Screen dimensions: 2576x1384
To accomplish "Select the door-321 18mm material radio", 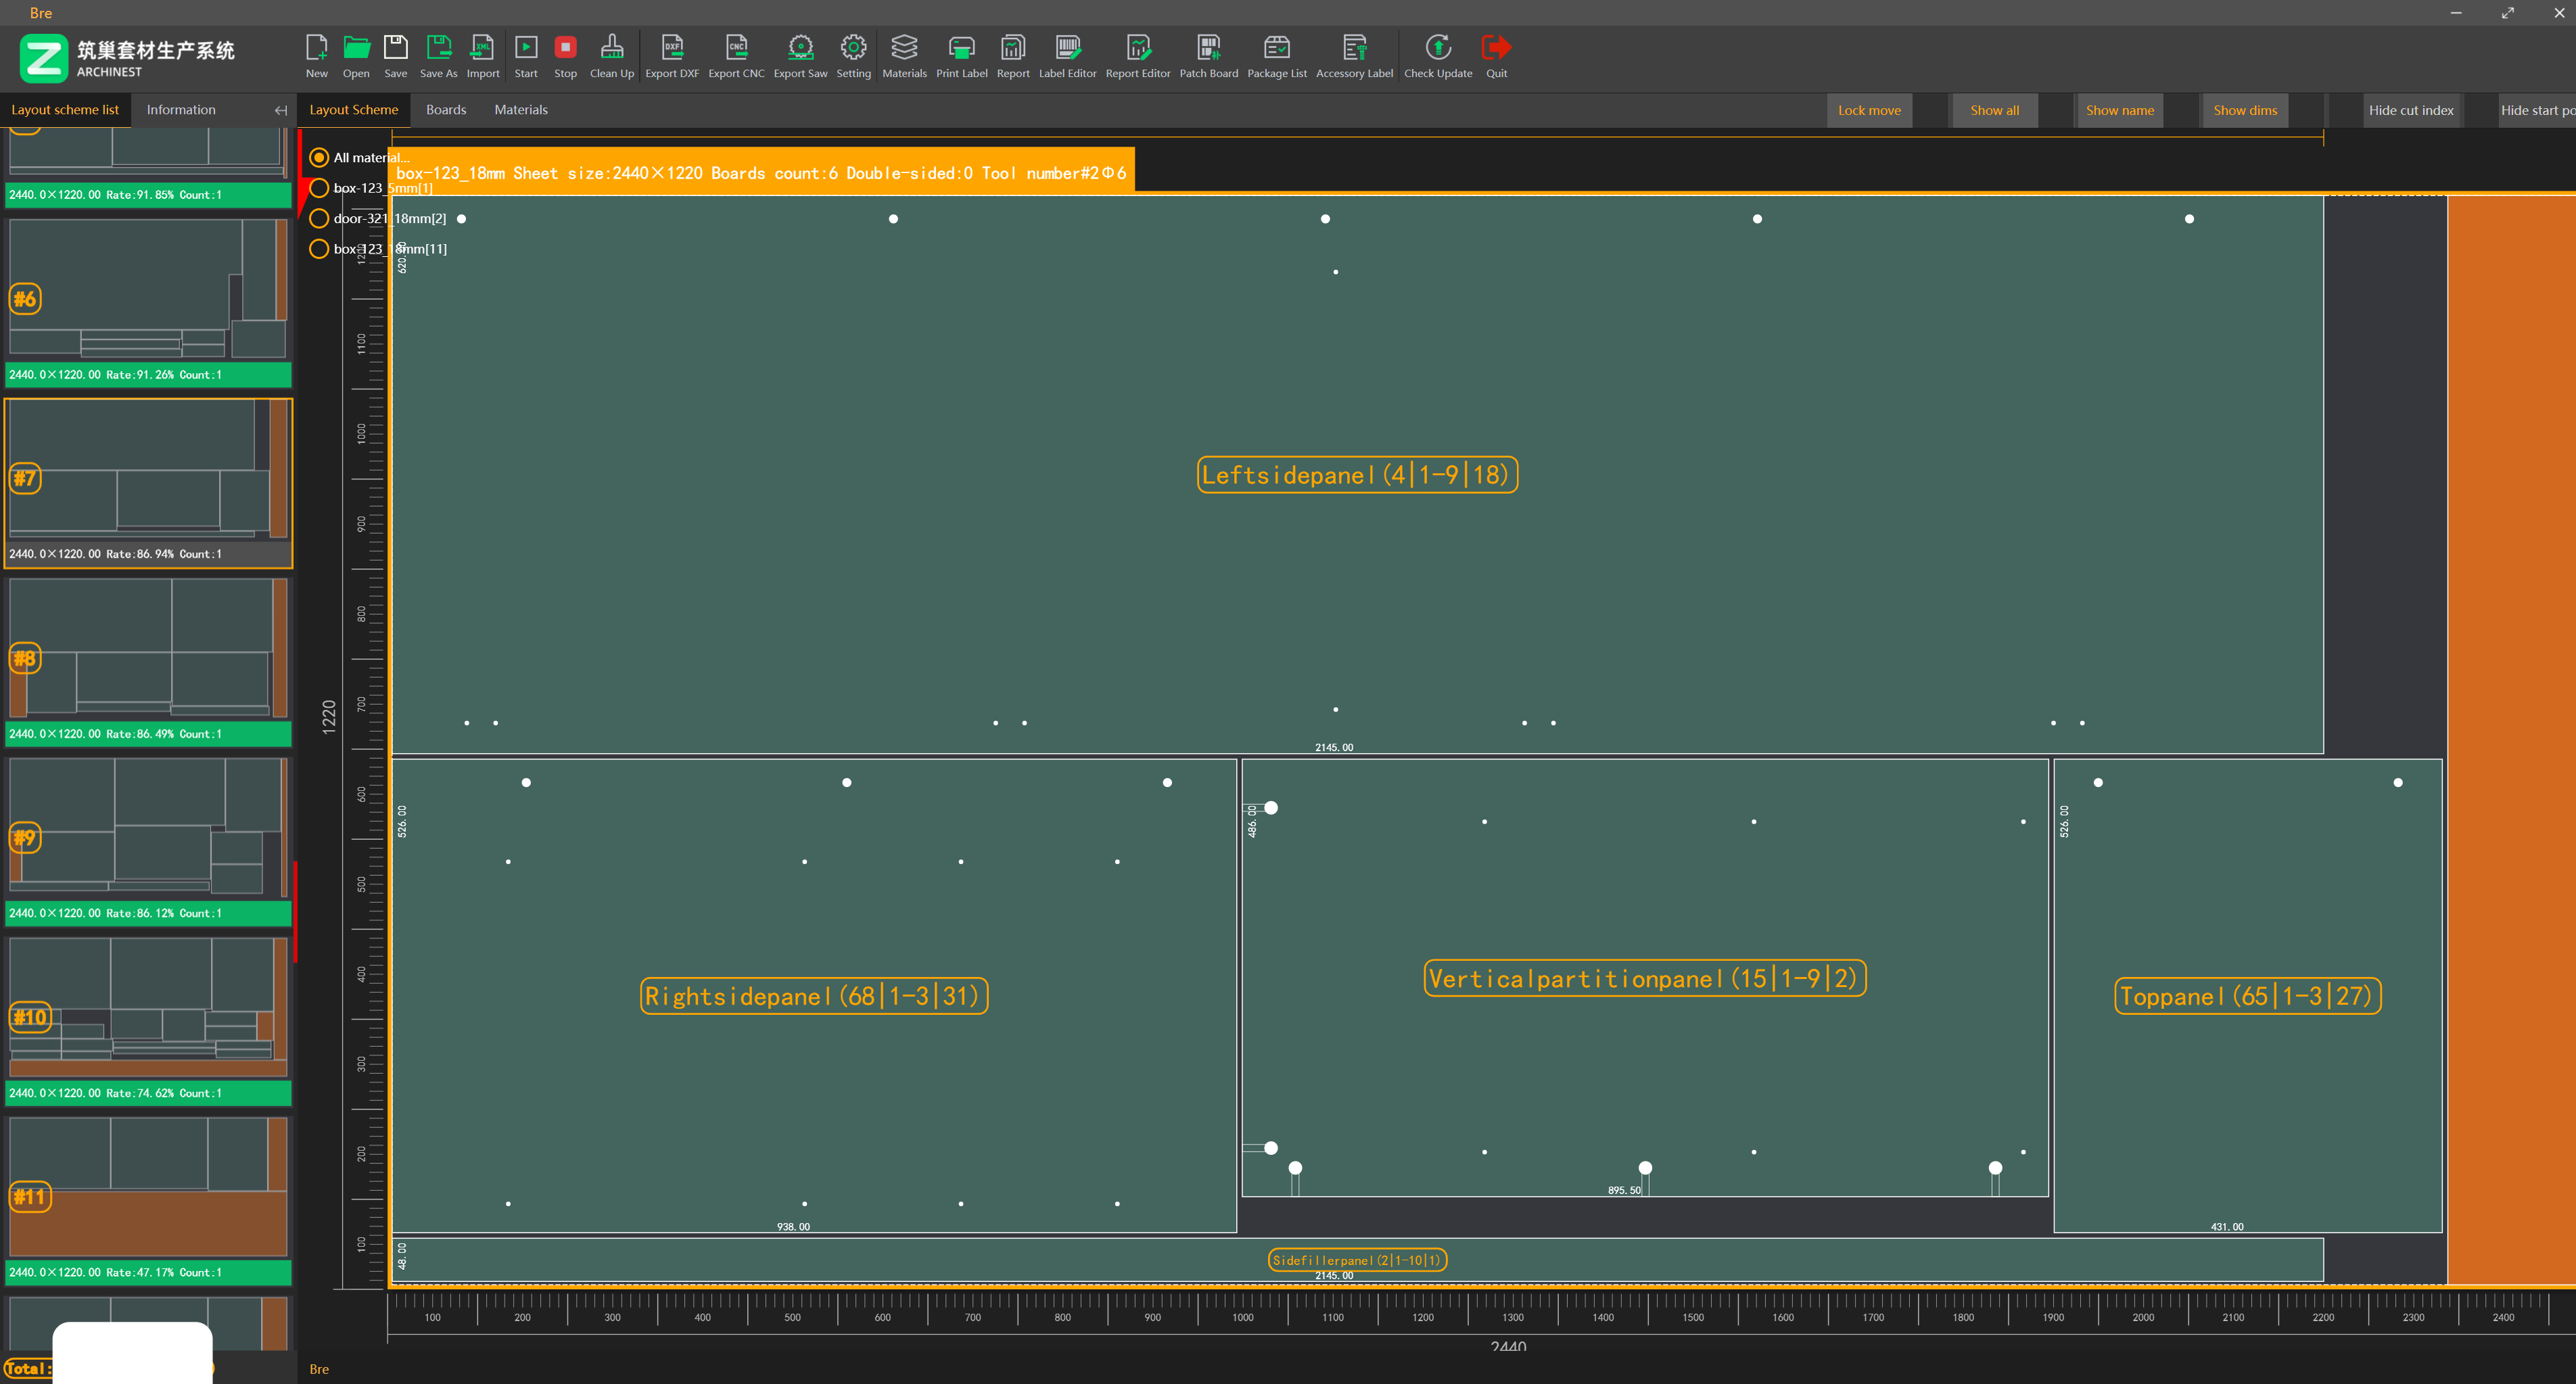I will coord(319,218).
